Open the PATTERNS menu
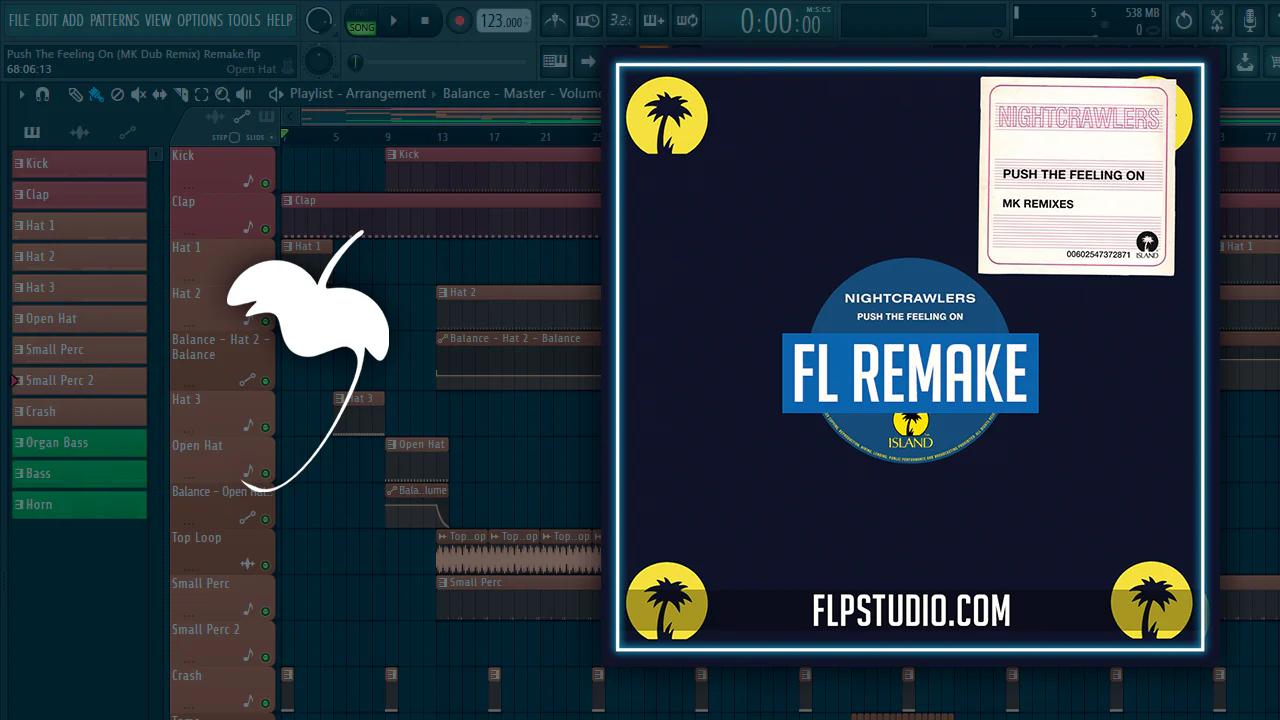This screenshot has height=720, width=1280. click(114, 20)
